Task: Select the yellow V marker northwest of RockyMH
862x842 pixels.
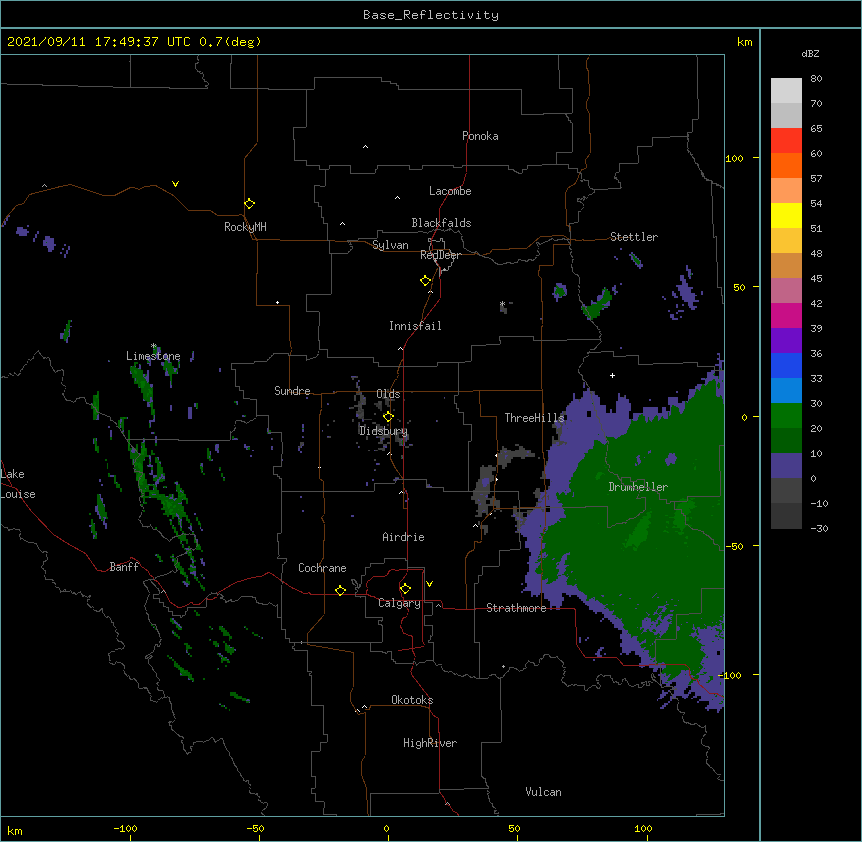Action: tap(175, 184)
